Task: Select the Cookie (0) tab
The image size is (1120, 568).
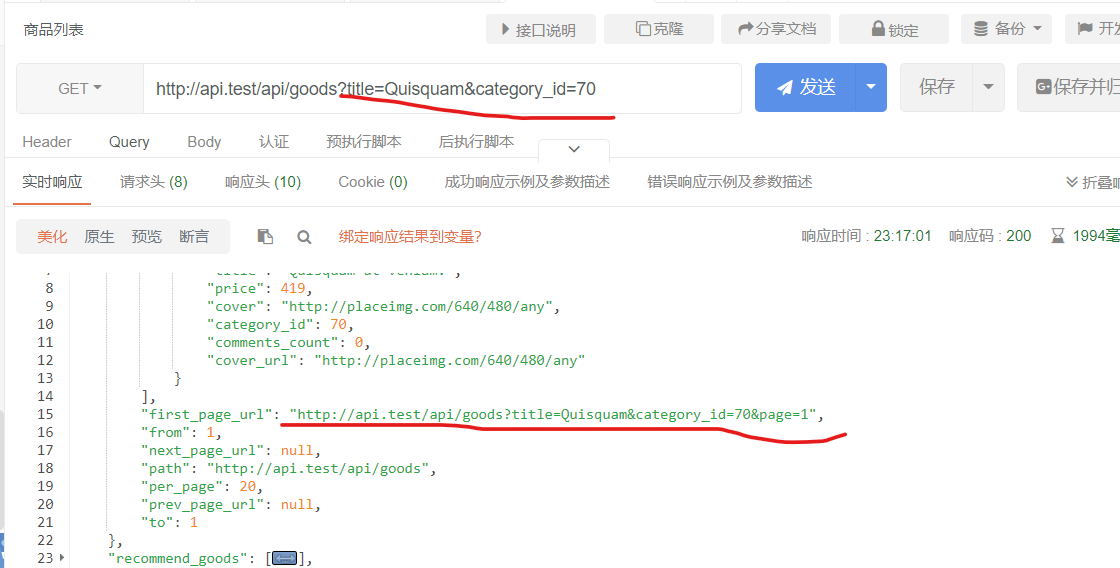Action: [373, 181]
